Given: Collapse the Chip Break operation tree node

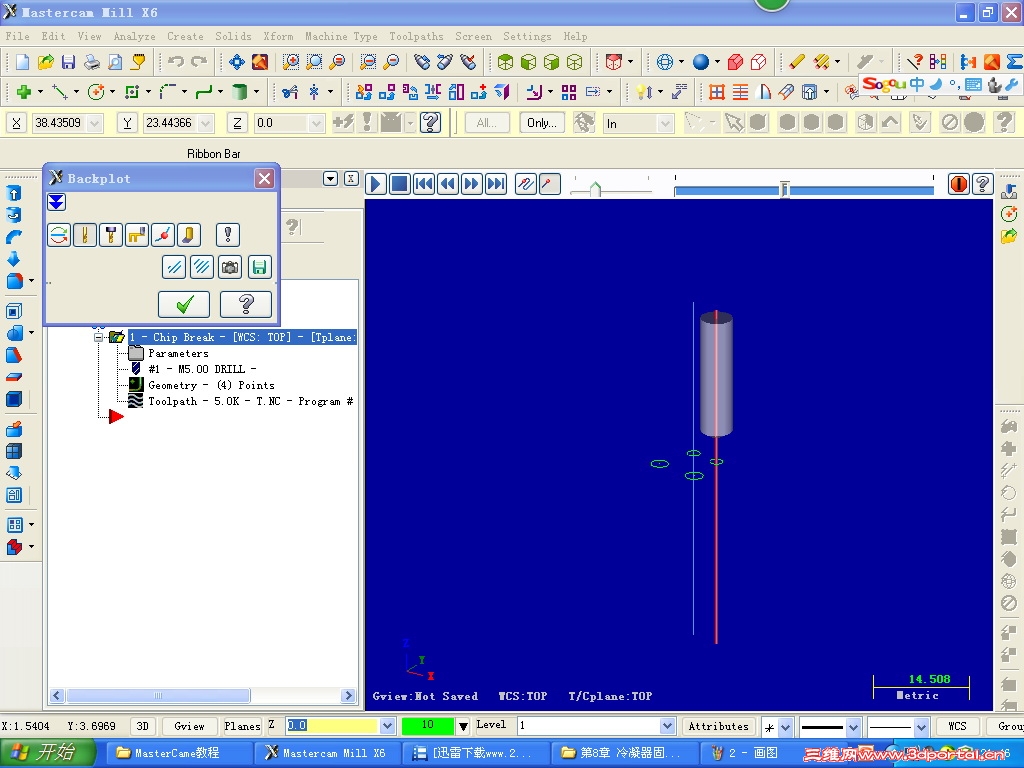Looking at the screenshot, I should (98, 337).
